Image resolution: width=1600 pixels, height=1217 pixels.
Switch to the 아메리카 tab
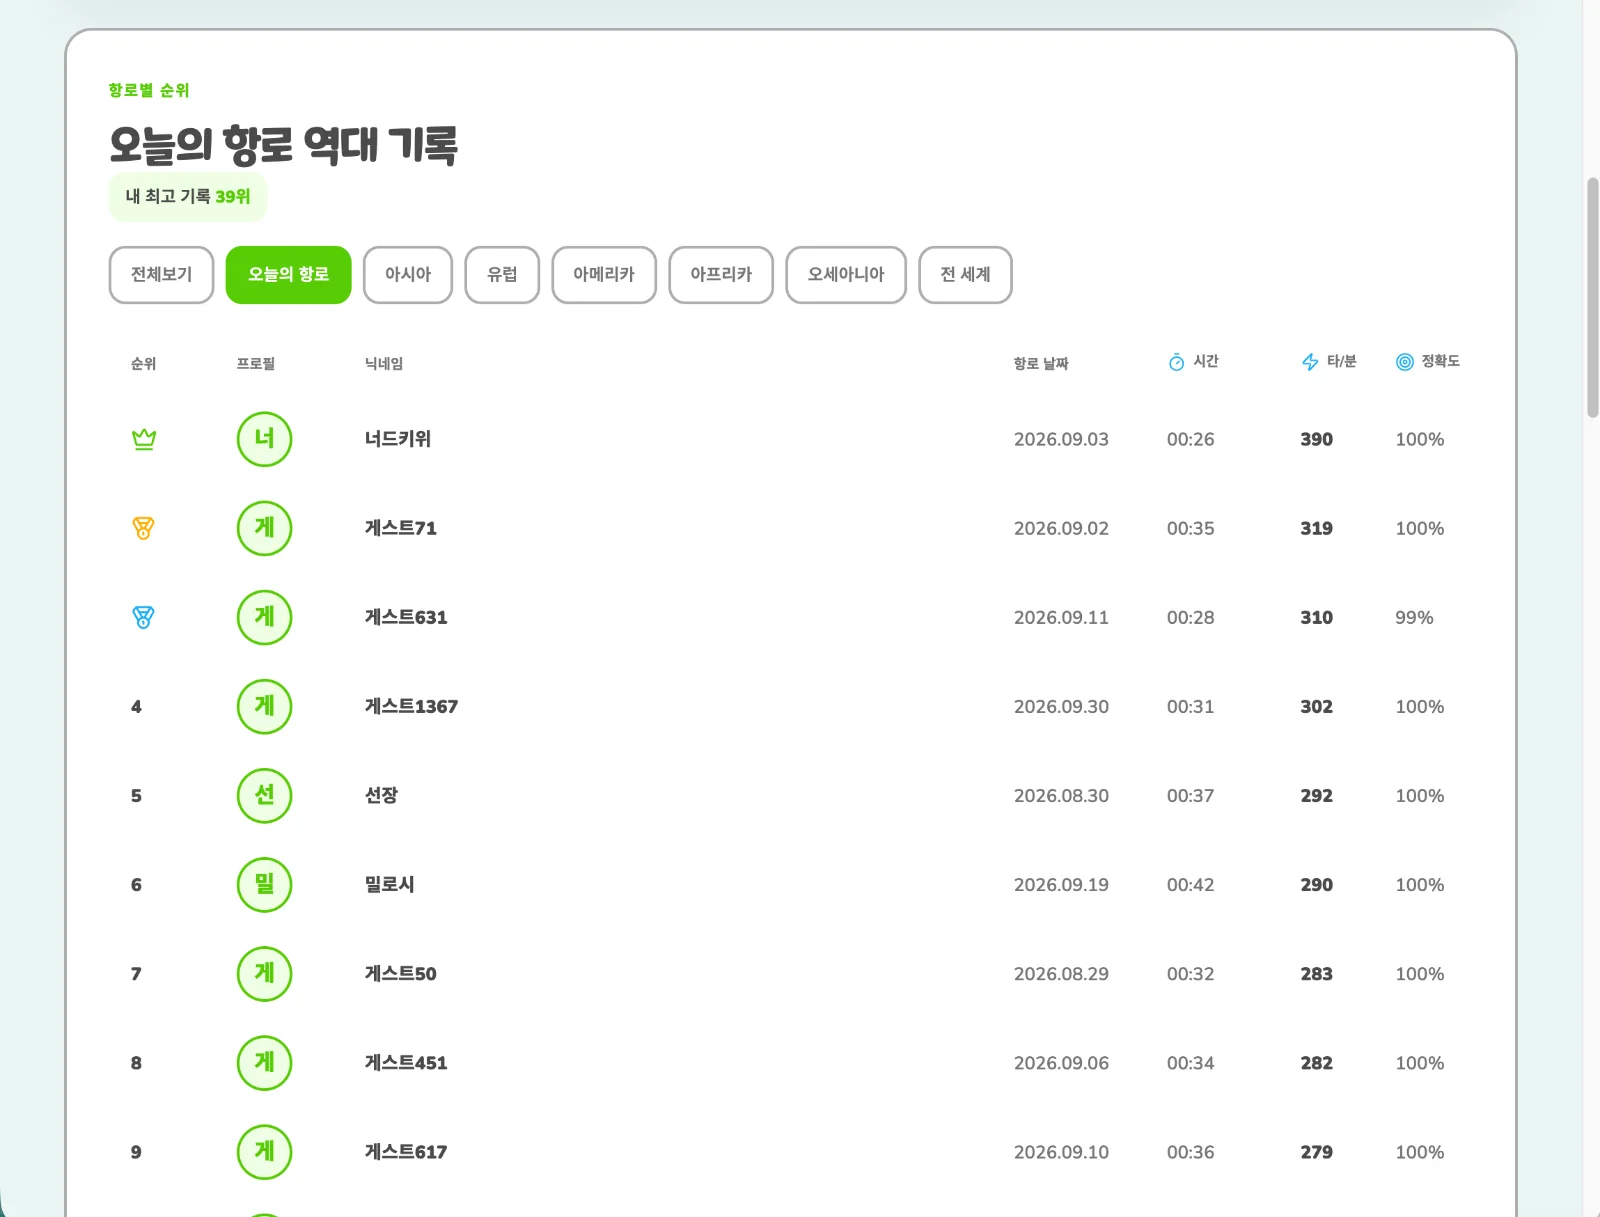point(604,275)
